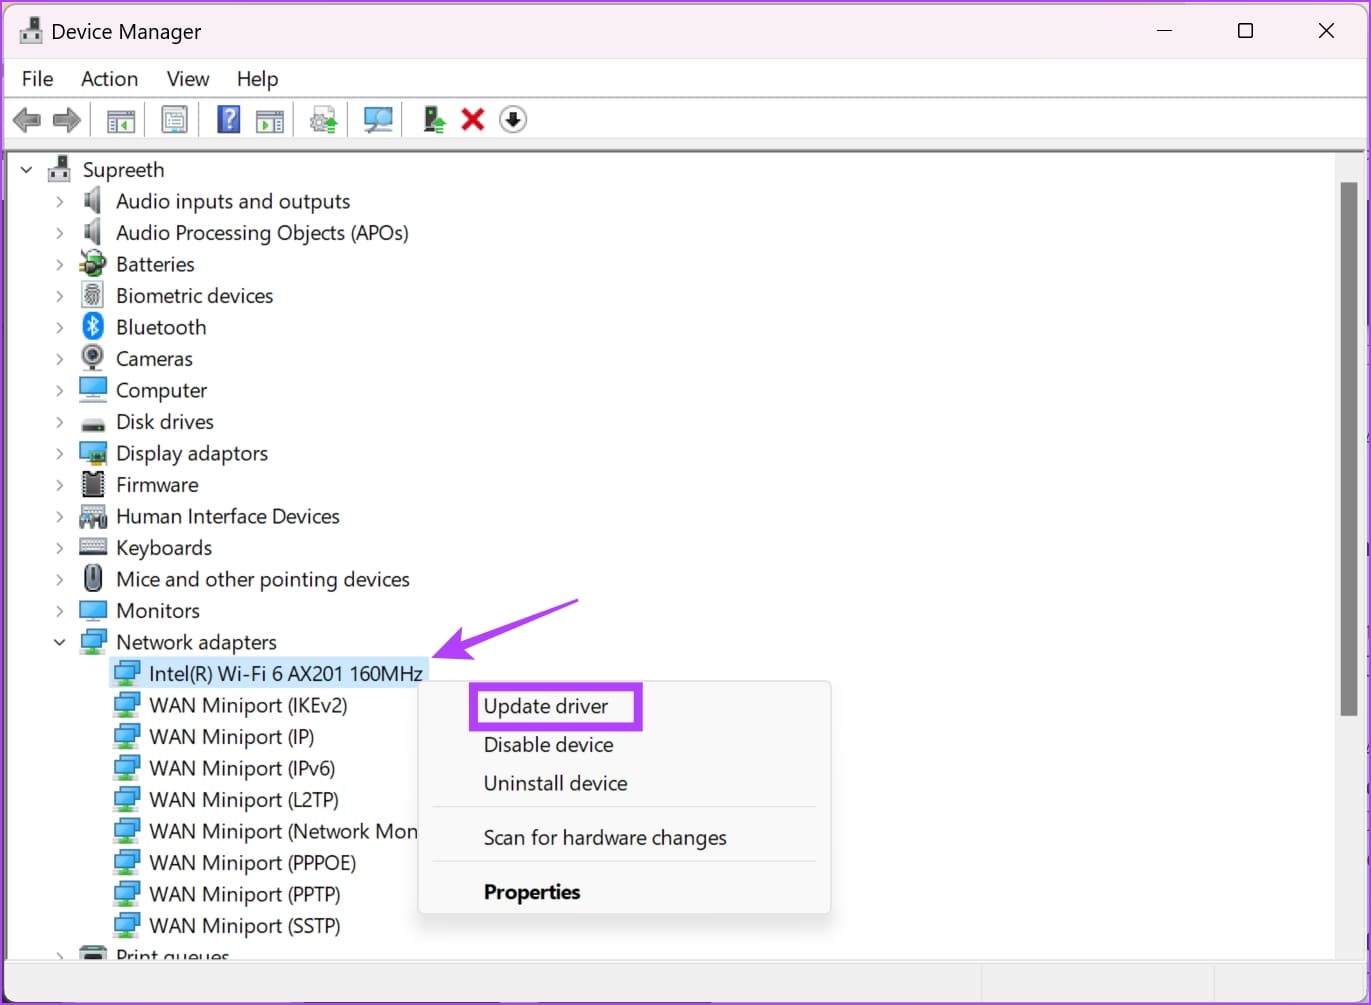This screenshot has width=1371, height=1005.
Task: Click the Enable device green-arrow icon
Action: tap(433, 120)
